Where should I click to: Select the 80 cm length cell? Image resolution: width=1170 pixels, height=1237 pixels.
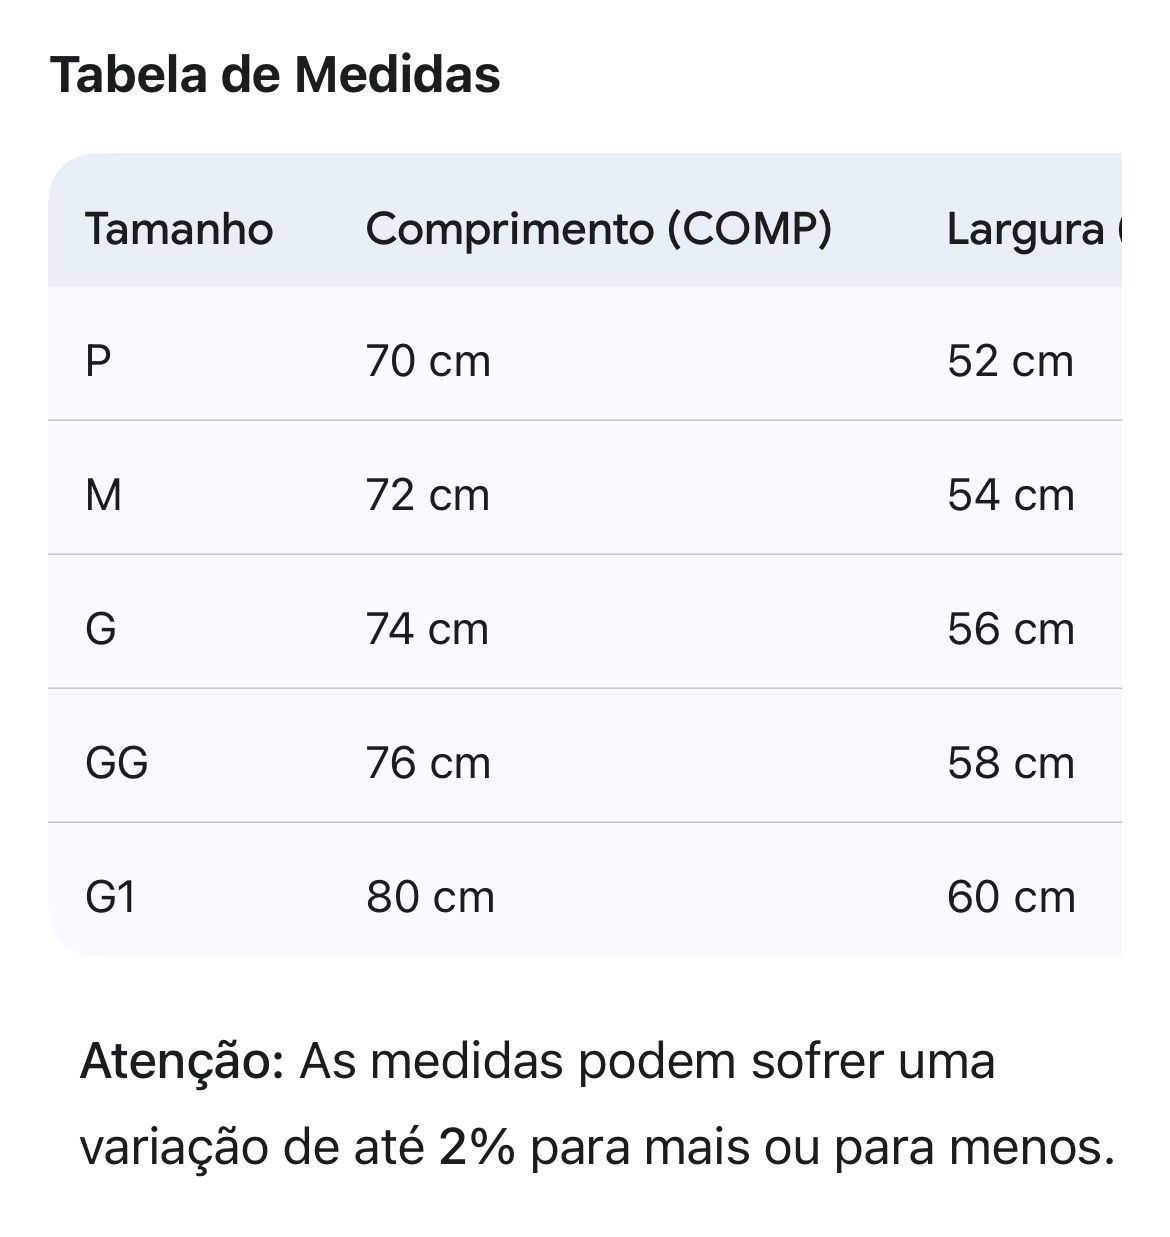point(430,897)
